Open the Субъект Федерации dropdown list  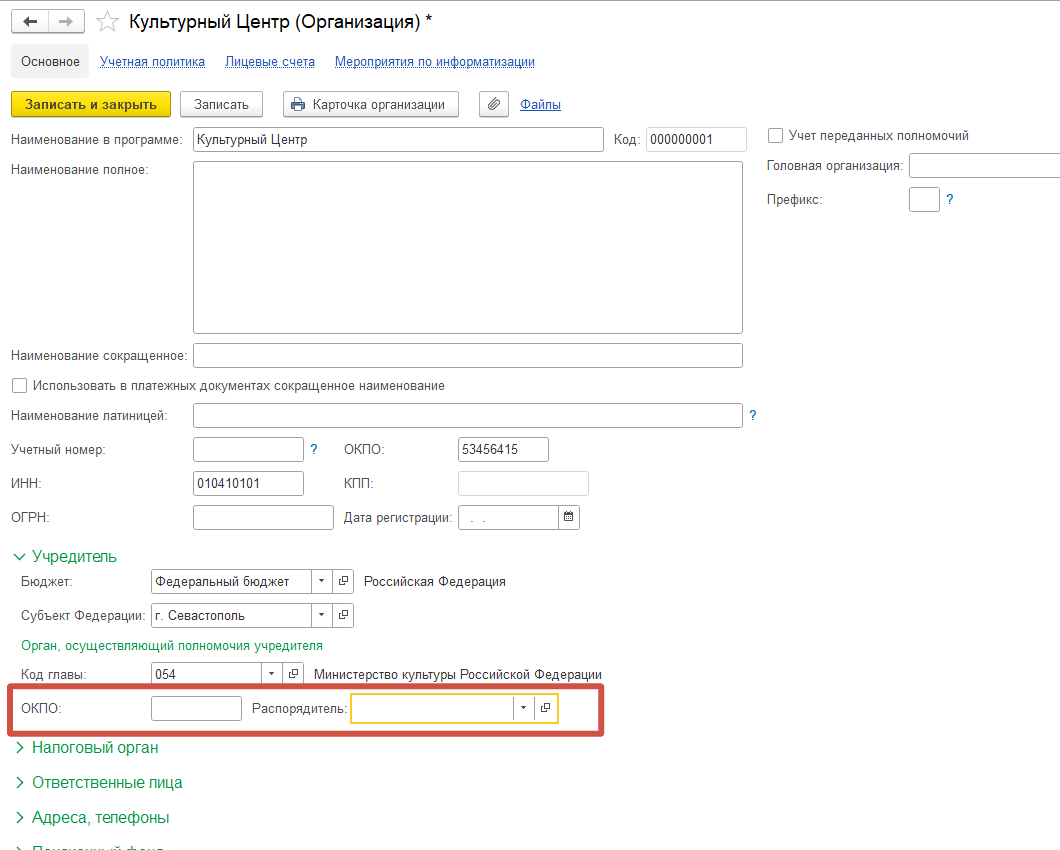[322, 615]
